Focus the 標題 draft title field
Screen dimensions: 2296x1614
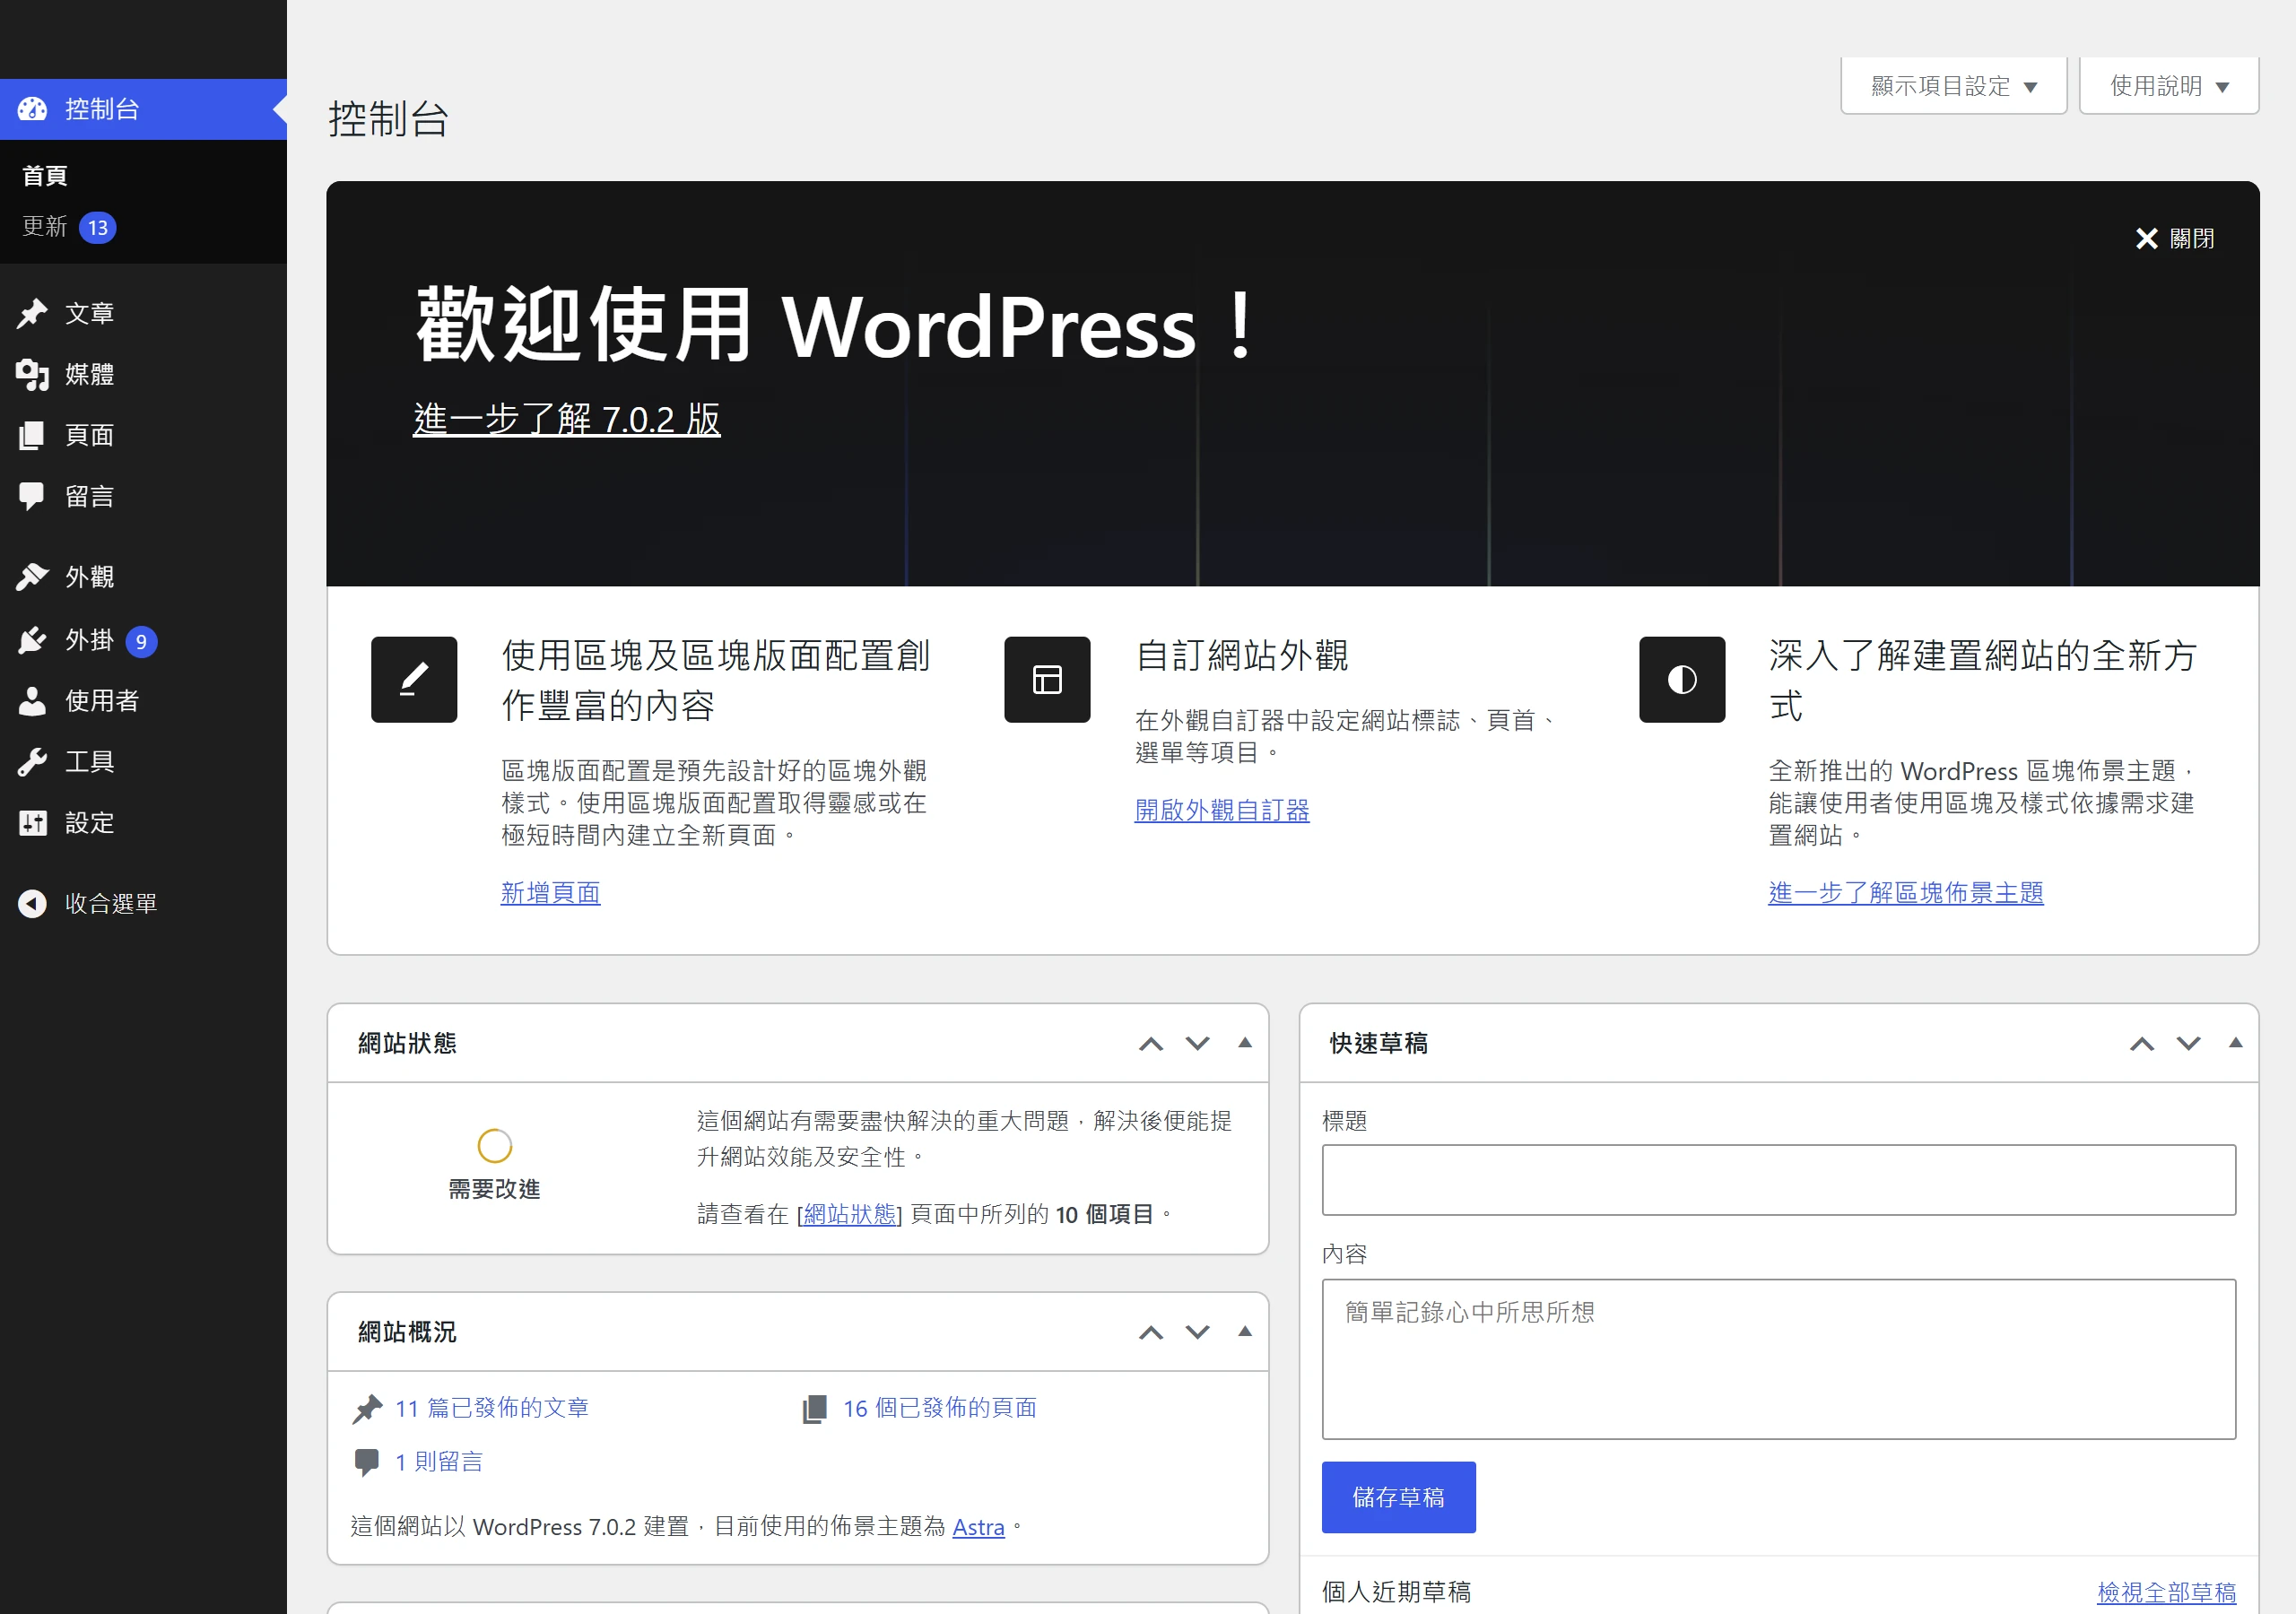[x=1779, y=1180]
